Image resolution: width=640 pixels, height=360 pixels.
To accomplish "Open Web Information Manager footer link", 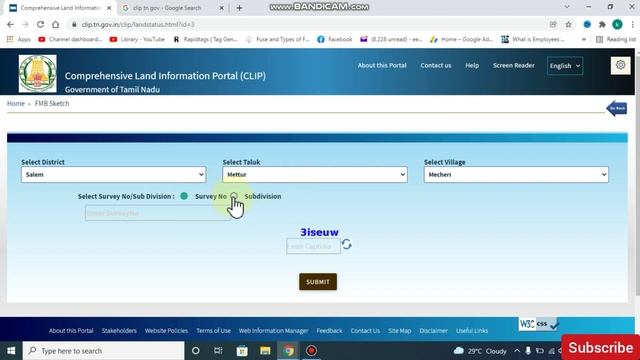I will click(273, 331).
